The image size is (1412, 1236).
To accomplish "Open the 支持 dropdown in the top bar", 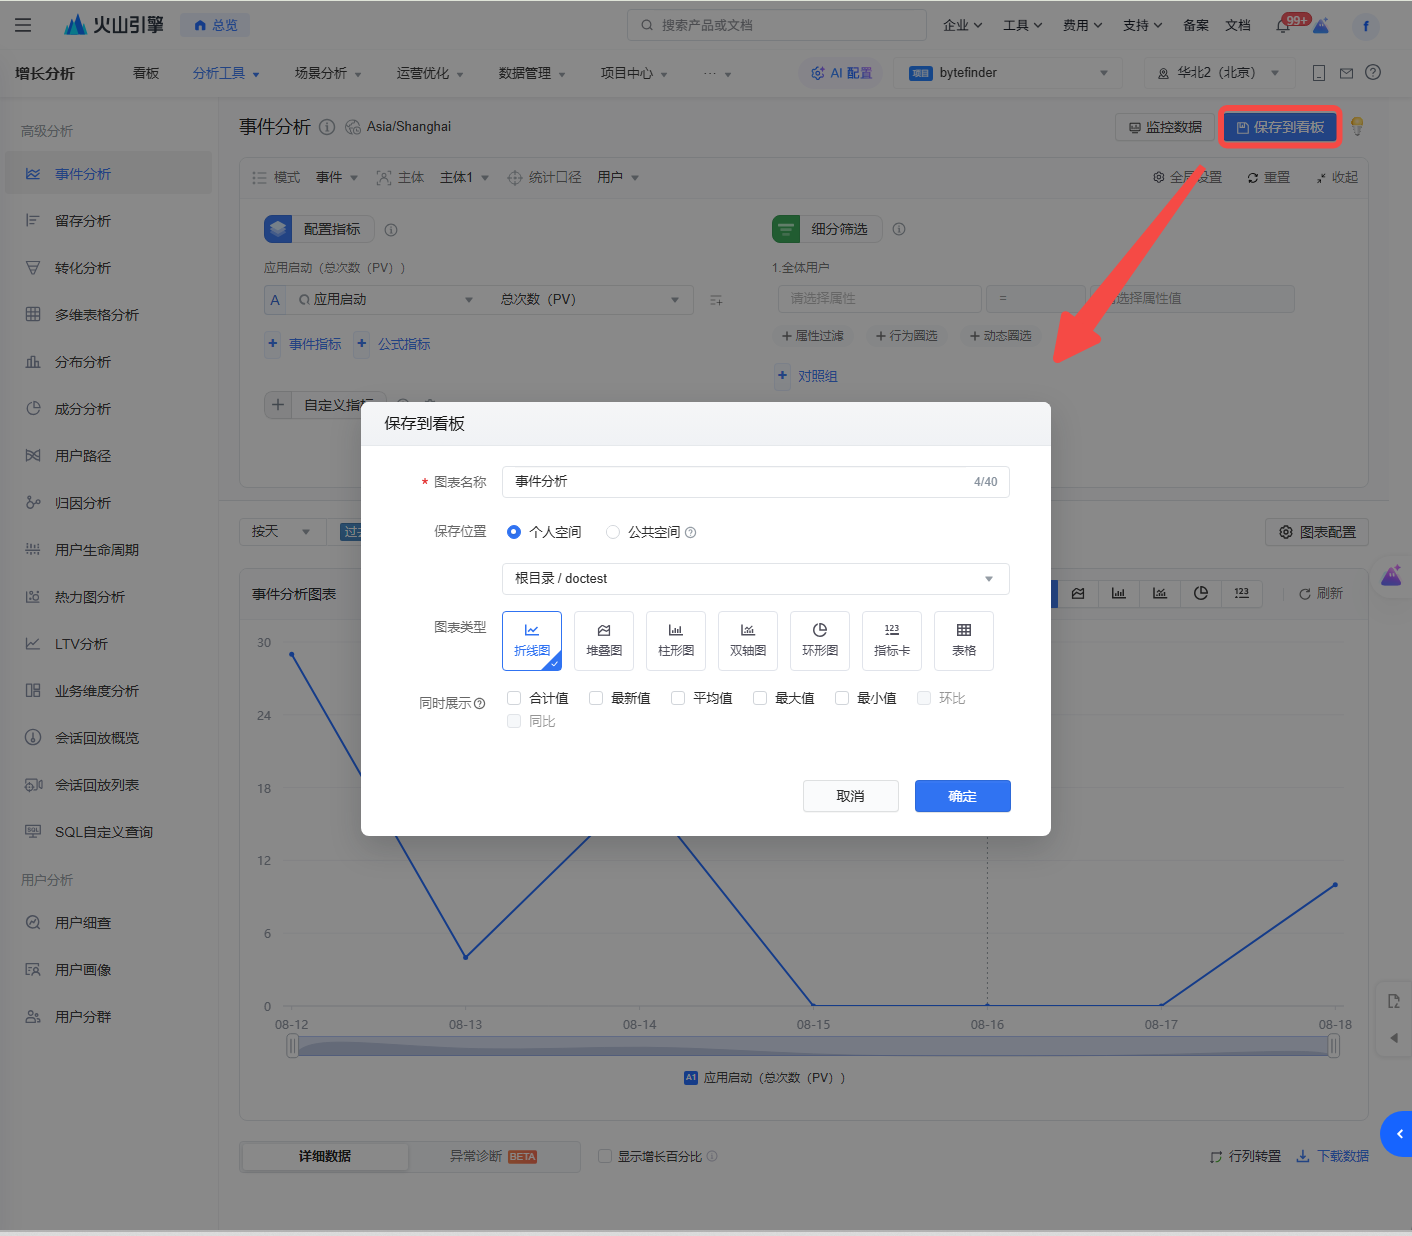I will [x=1142, y=25].
